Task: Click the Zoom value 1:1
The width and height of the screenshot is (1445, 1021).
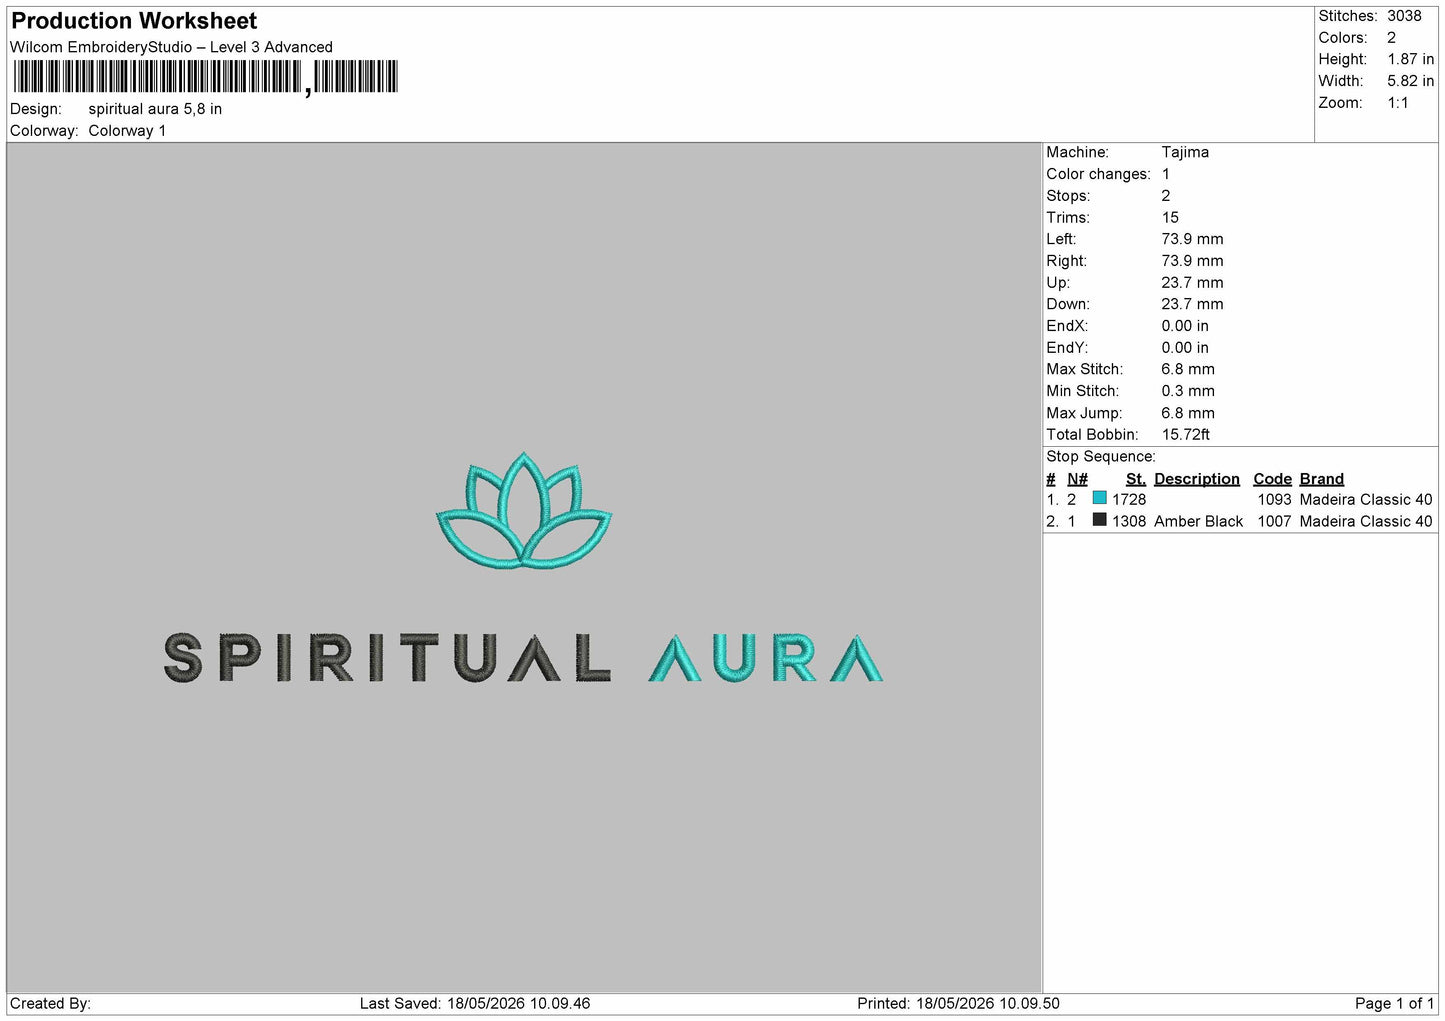Action: [x=1397, y=103]
